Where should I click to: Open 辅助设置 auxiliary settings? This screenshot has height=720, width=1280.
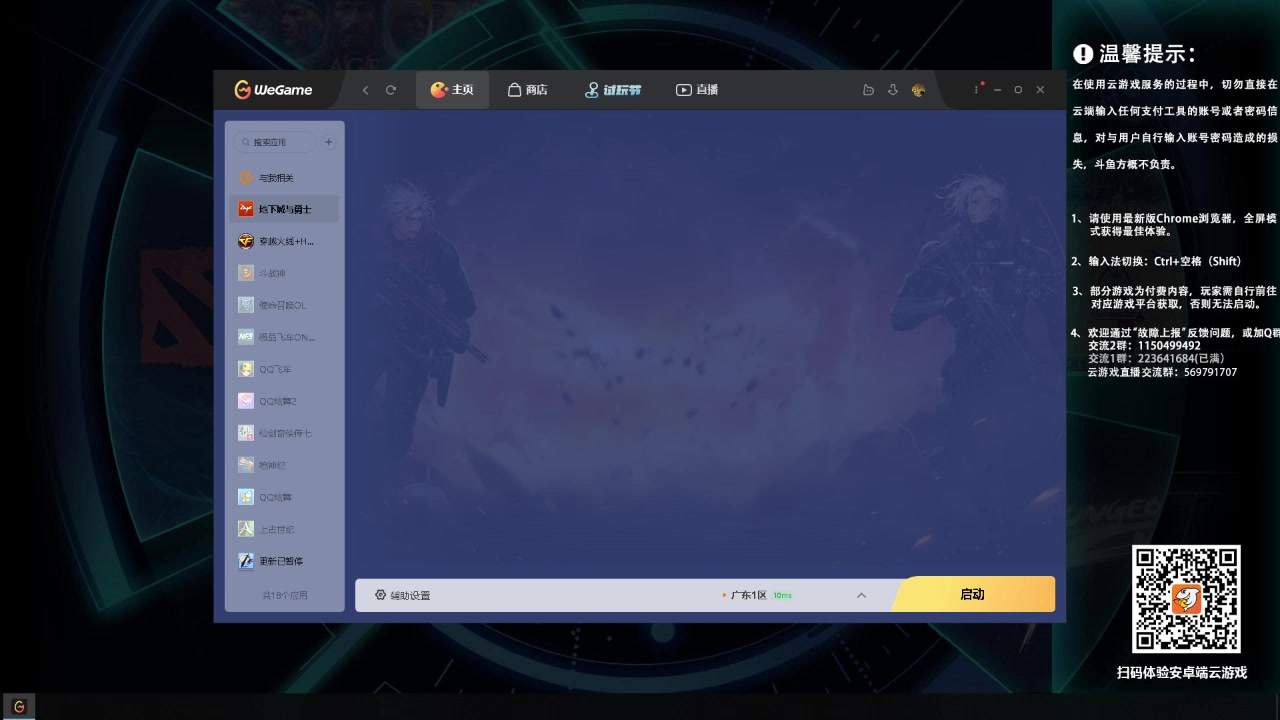(403, 595)
